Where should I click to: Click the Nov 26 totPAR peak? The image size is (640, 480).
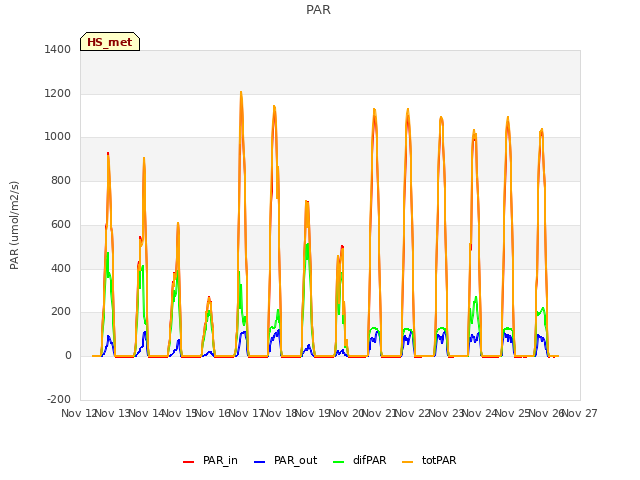[x=542, y=130]
